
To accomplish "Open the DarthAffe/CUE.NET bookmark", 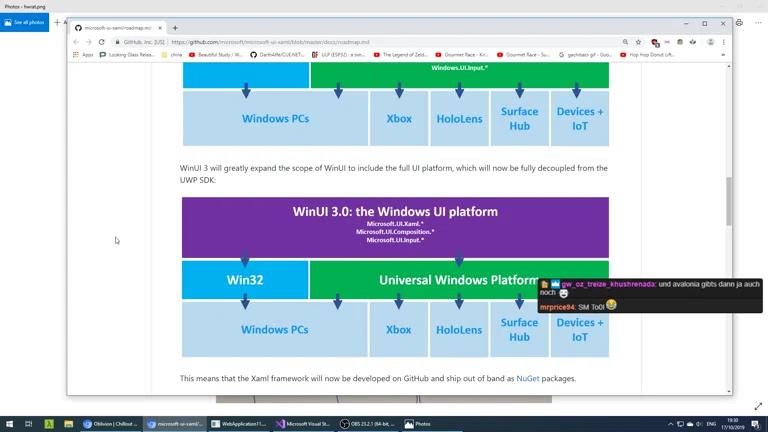I will (x=278, y=55).
